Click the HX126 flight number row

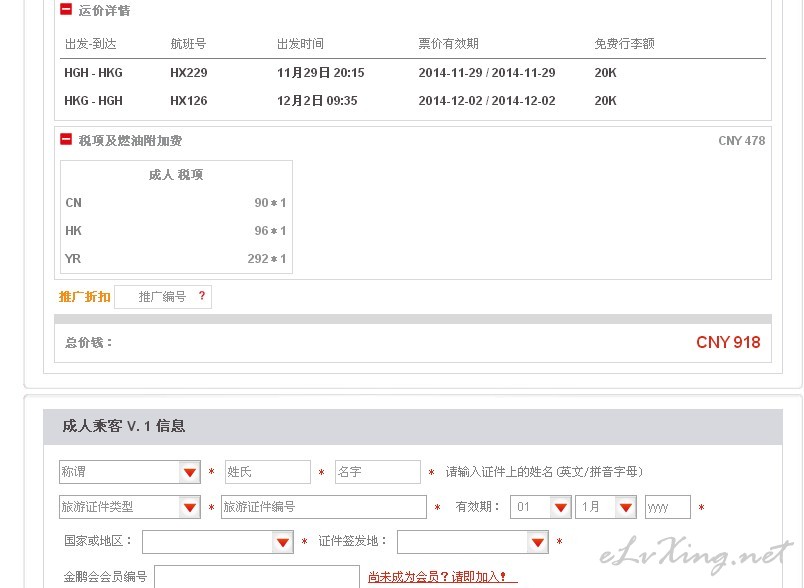pos(188,101)
